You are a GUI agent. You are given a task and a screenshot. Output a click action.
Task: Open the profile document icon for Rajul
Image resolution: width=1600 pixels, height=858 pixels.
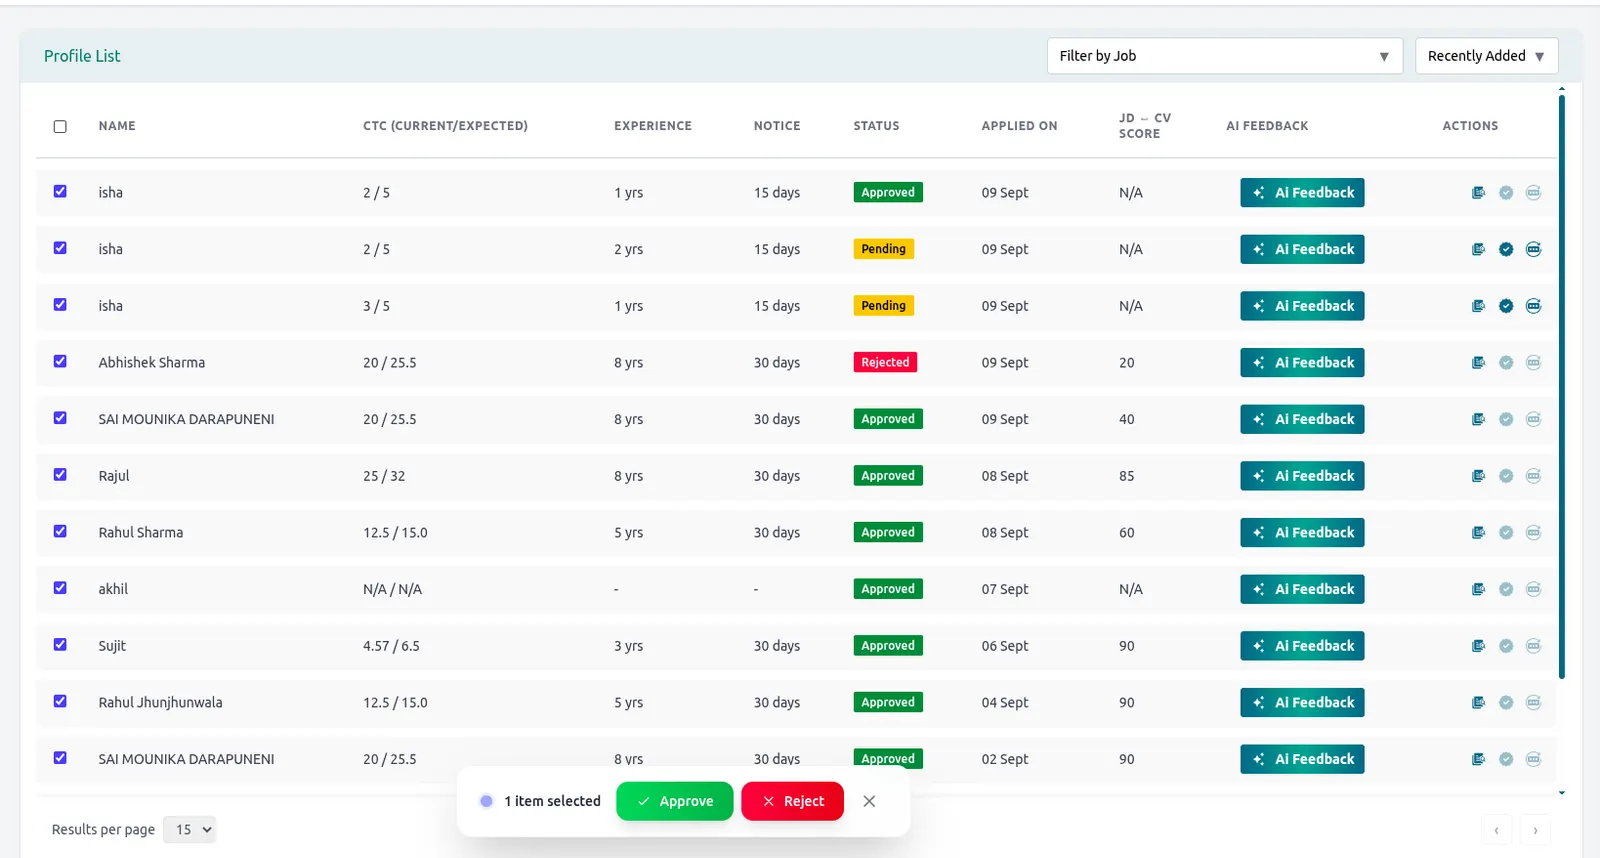(x=1478, y=476)
